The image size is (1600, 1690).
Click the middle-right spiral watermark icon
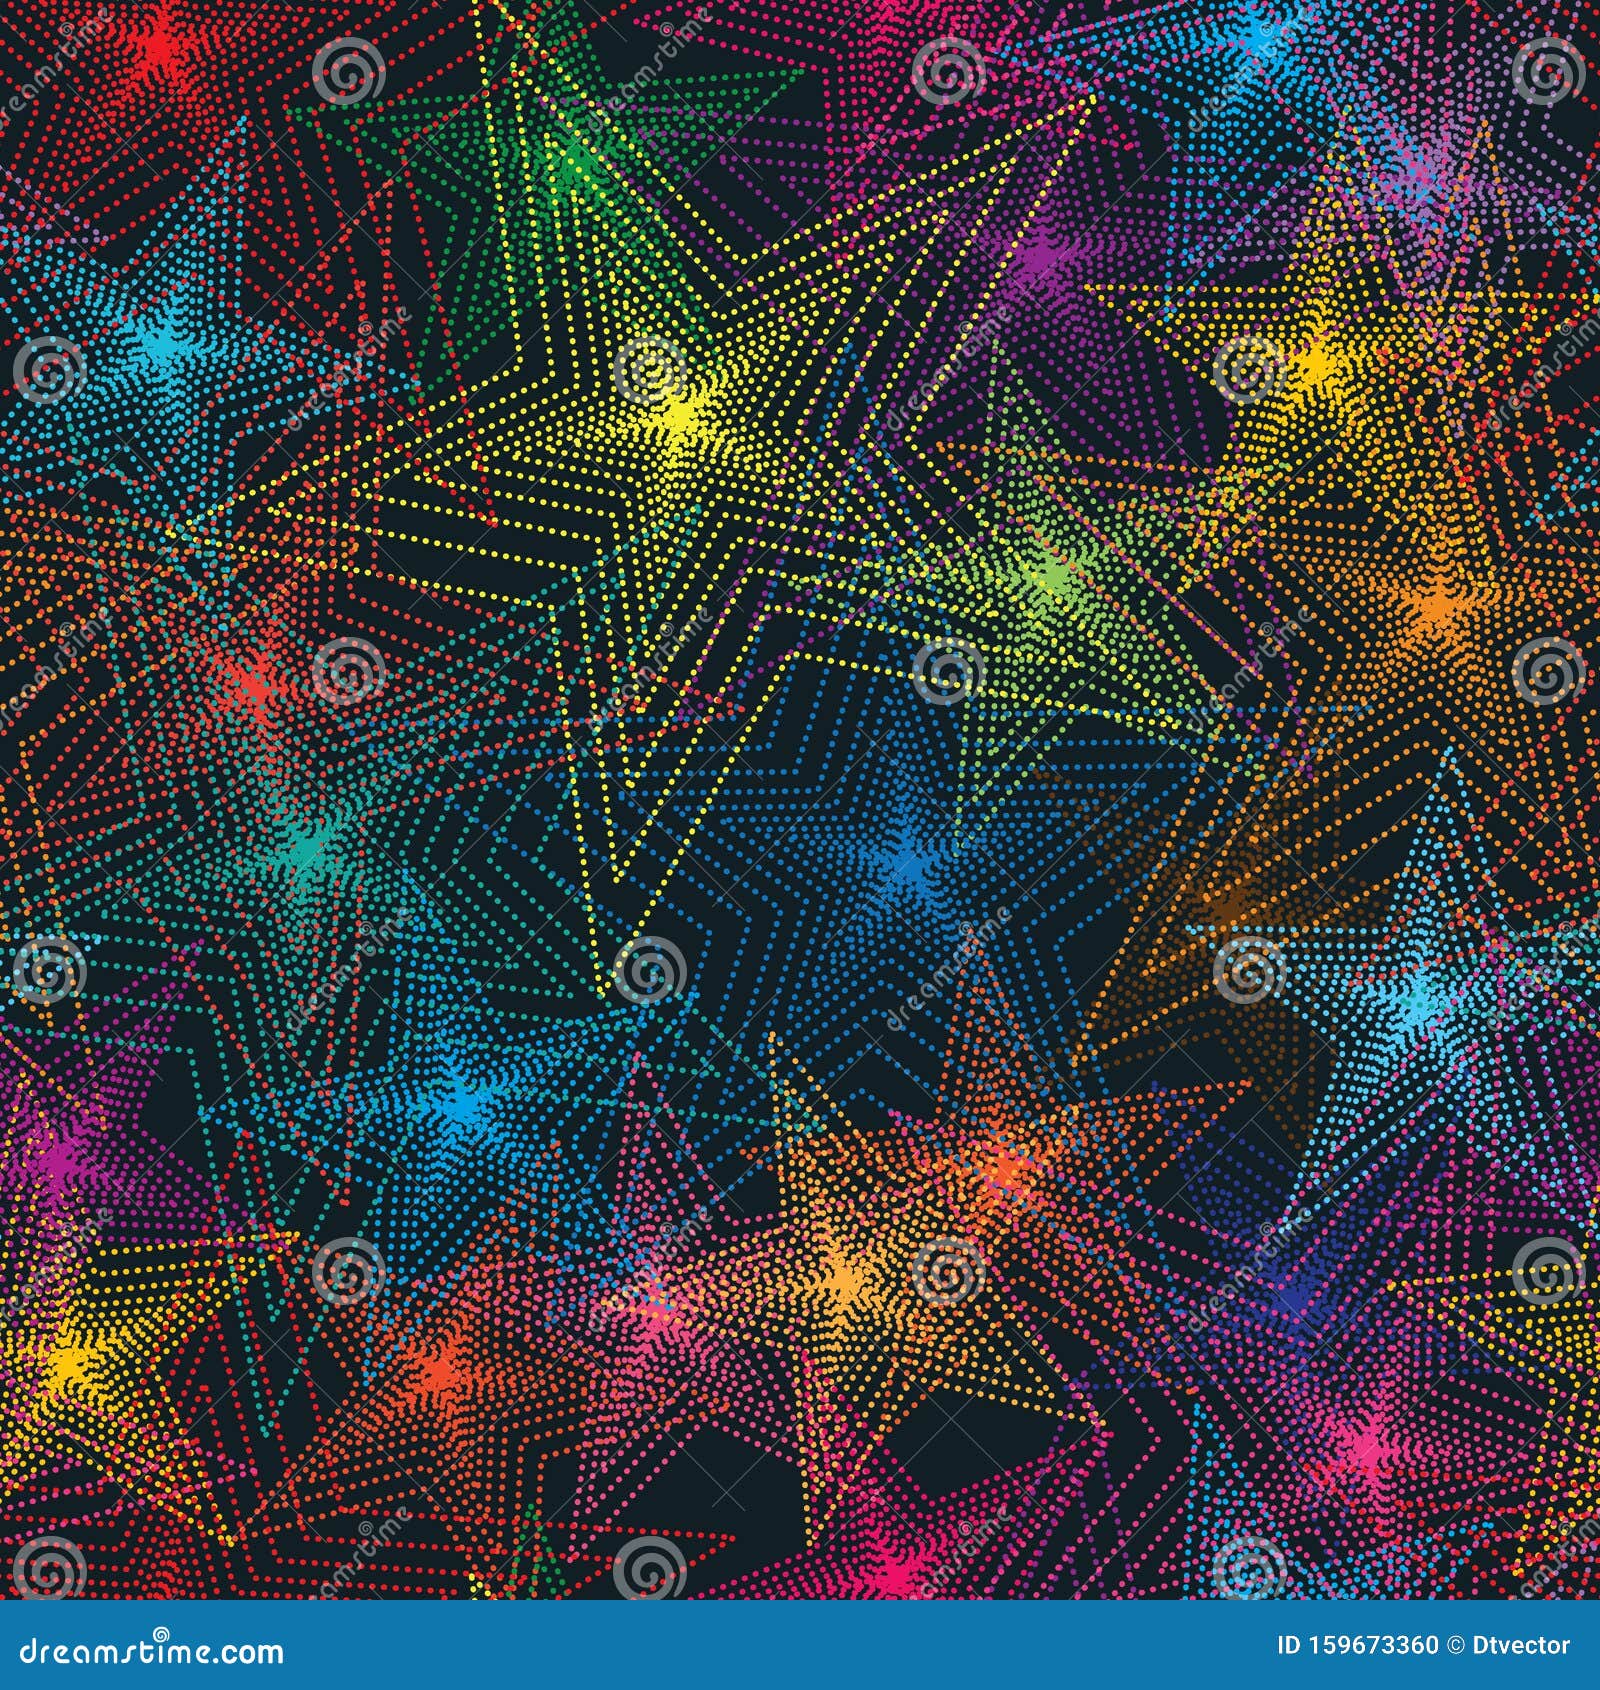point(1545,672)
